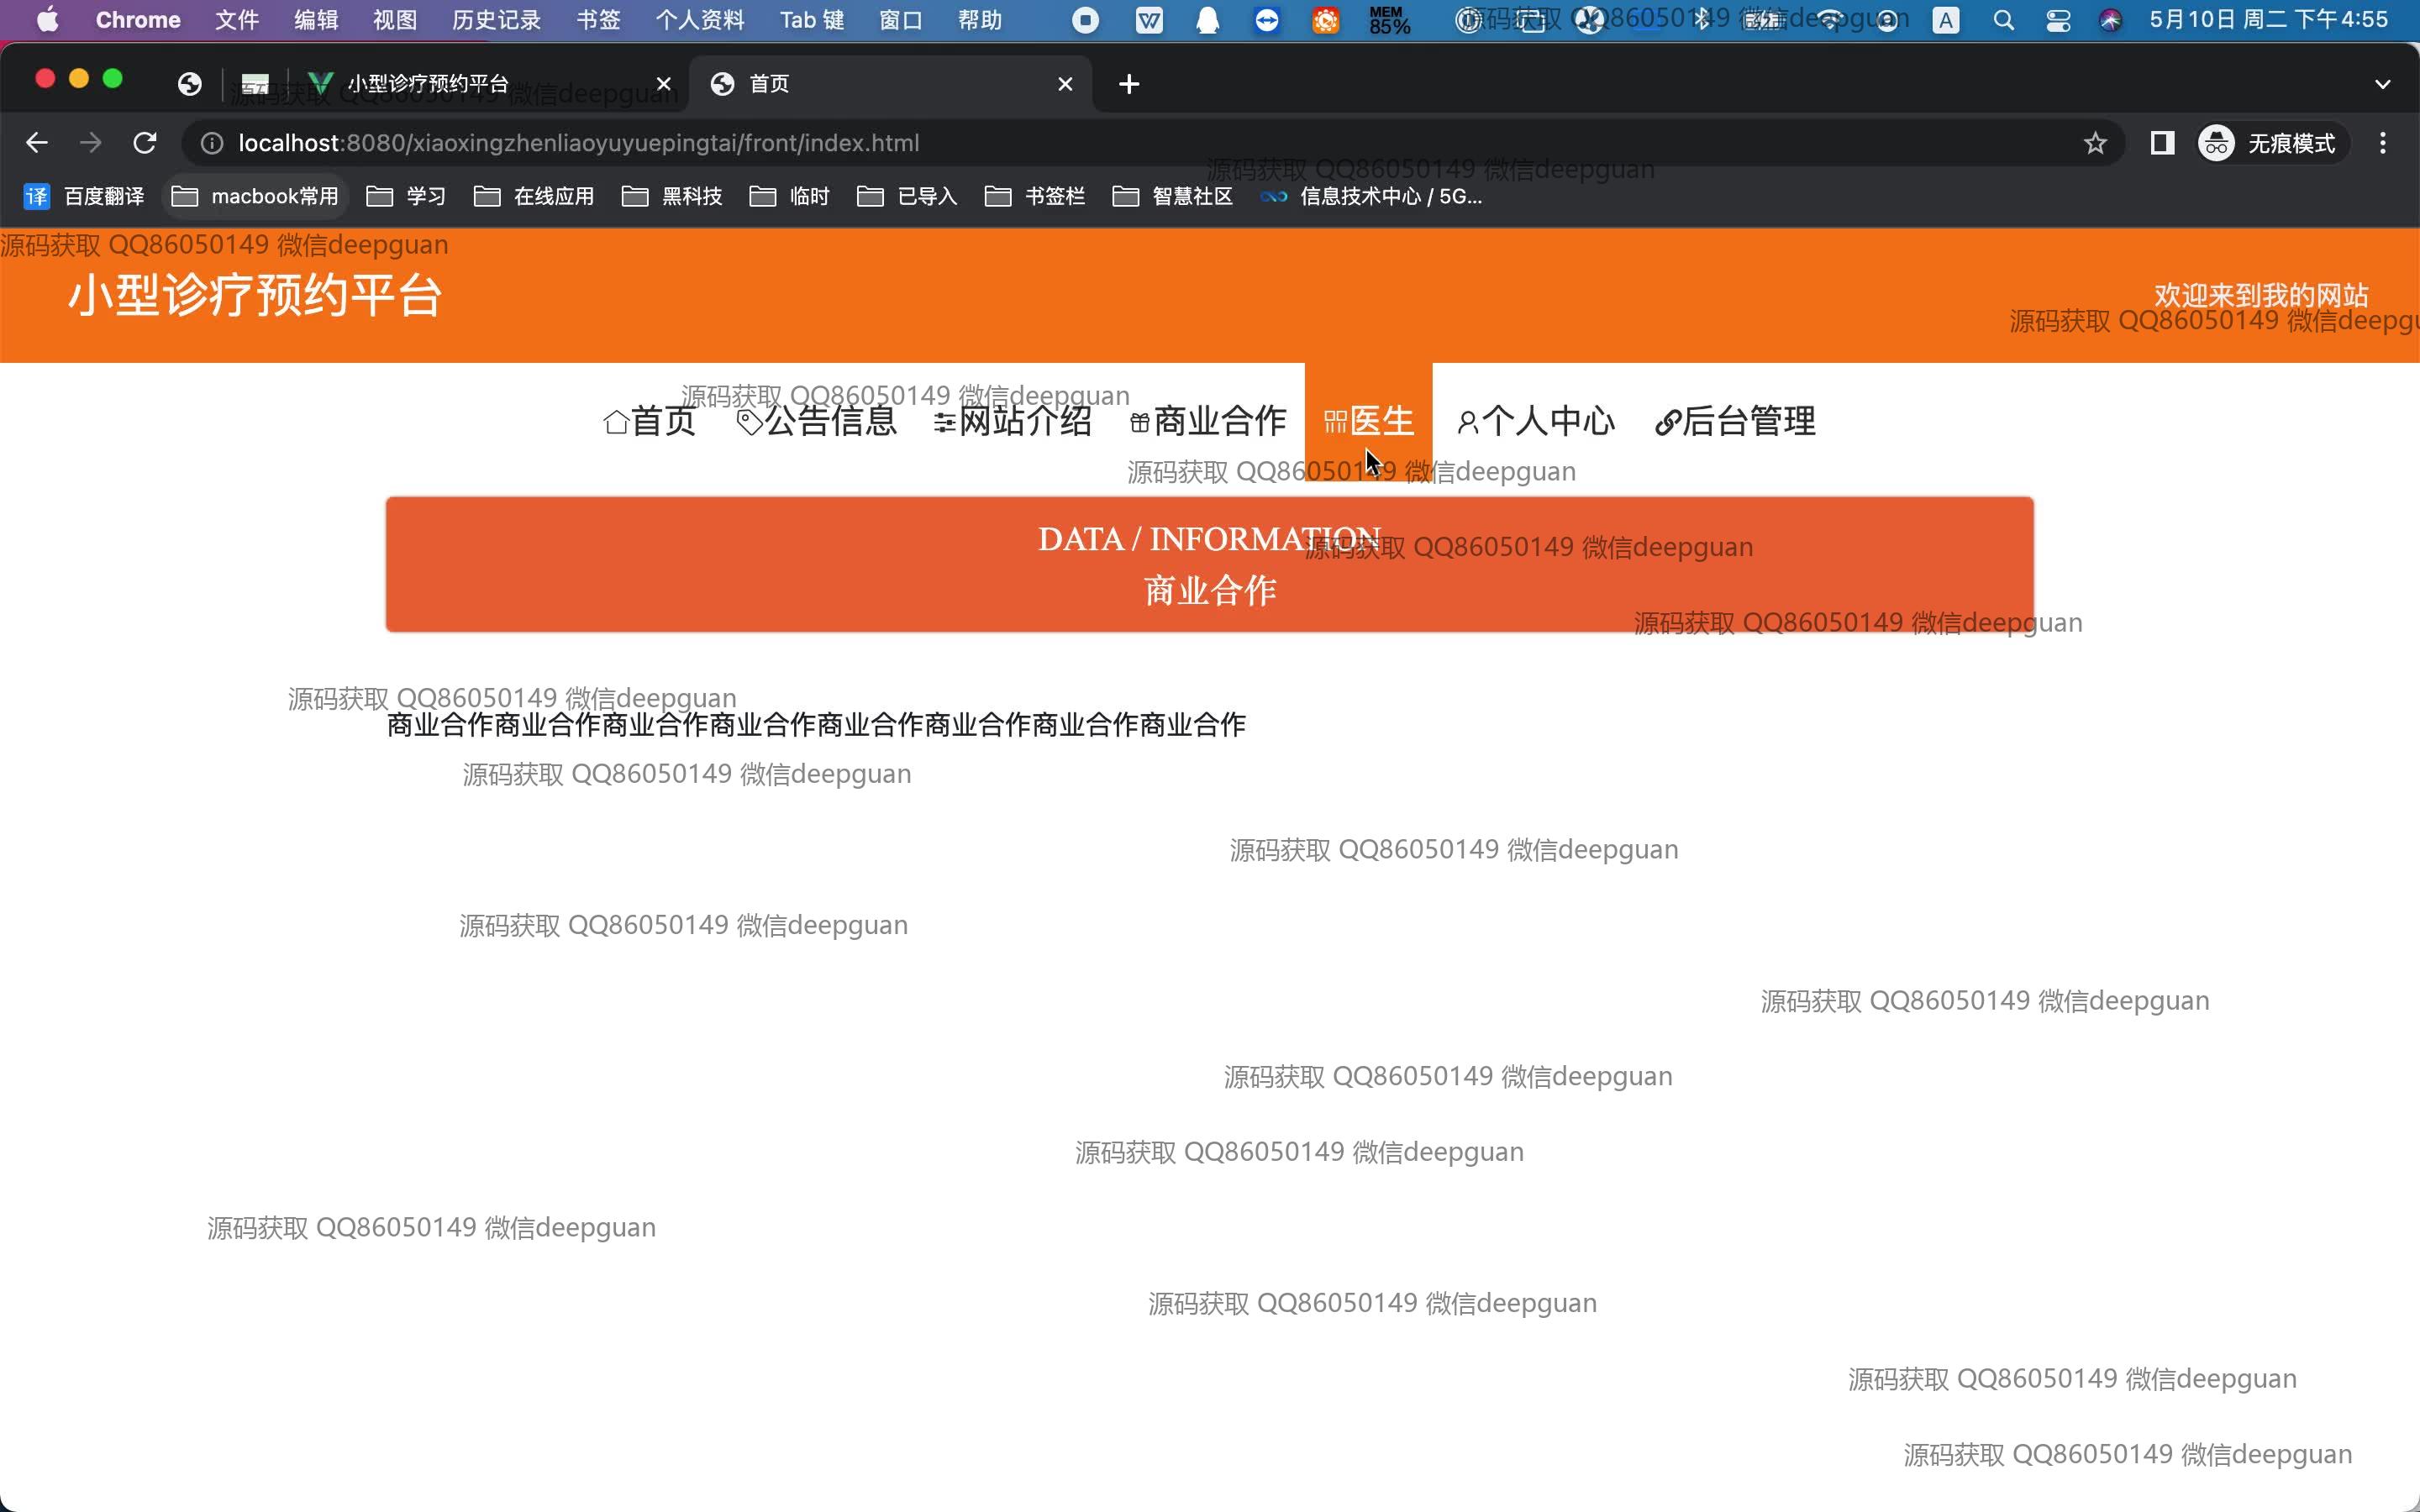Screen dimensions: 2420x1512
Task: Close the 首页 browser tab
Action: [x=1065, y=84]
